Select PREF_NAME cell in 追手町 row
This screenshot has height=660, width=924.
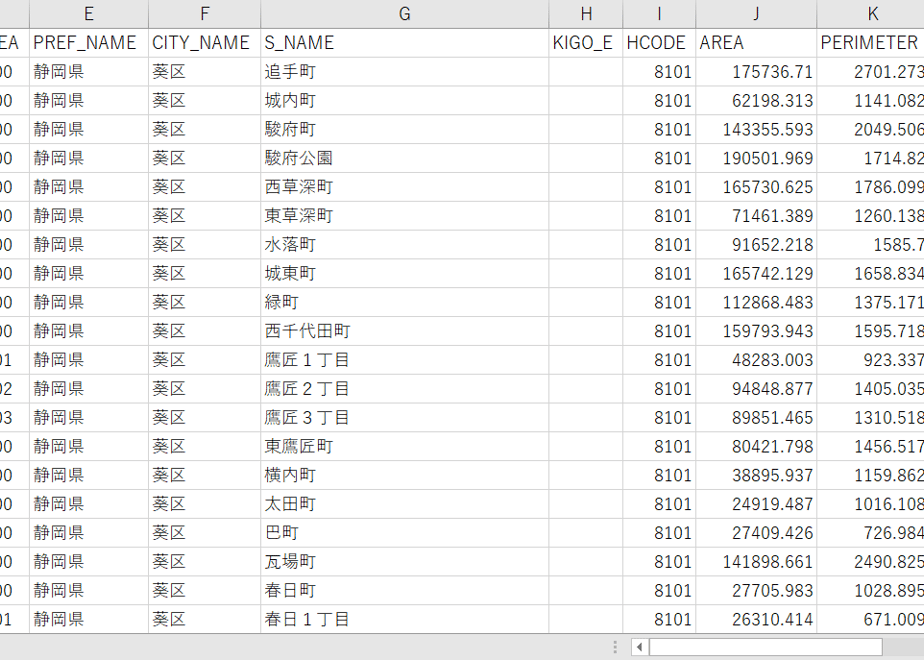[x=89, y=71]
